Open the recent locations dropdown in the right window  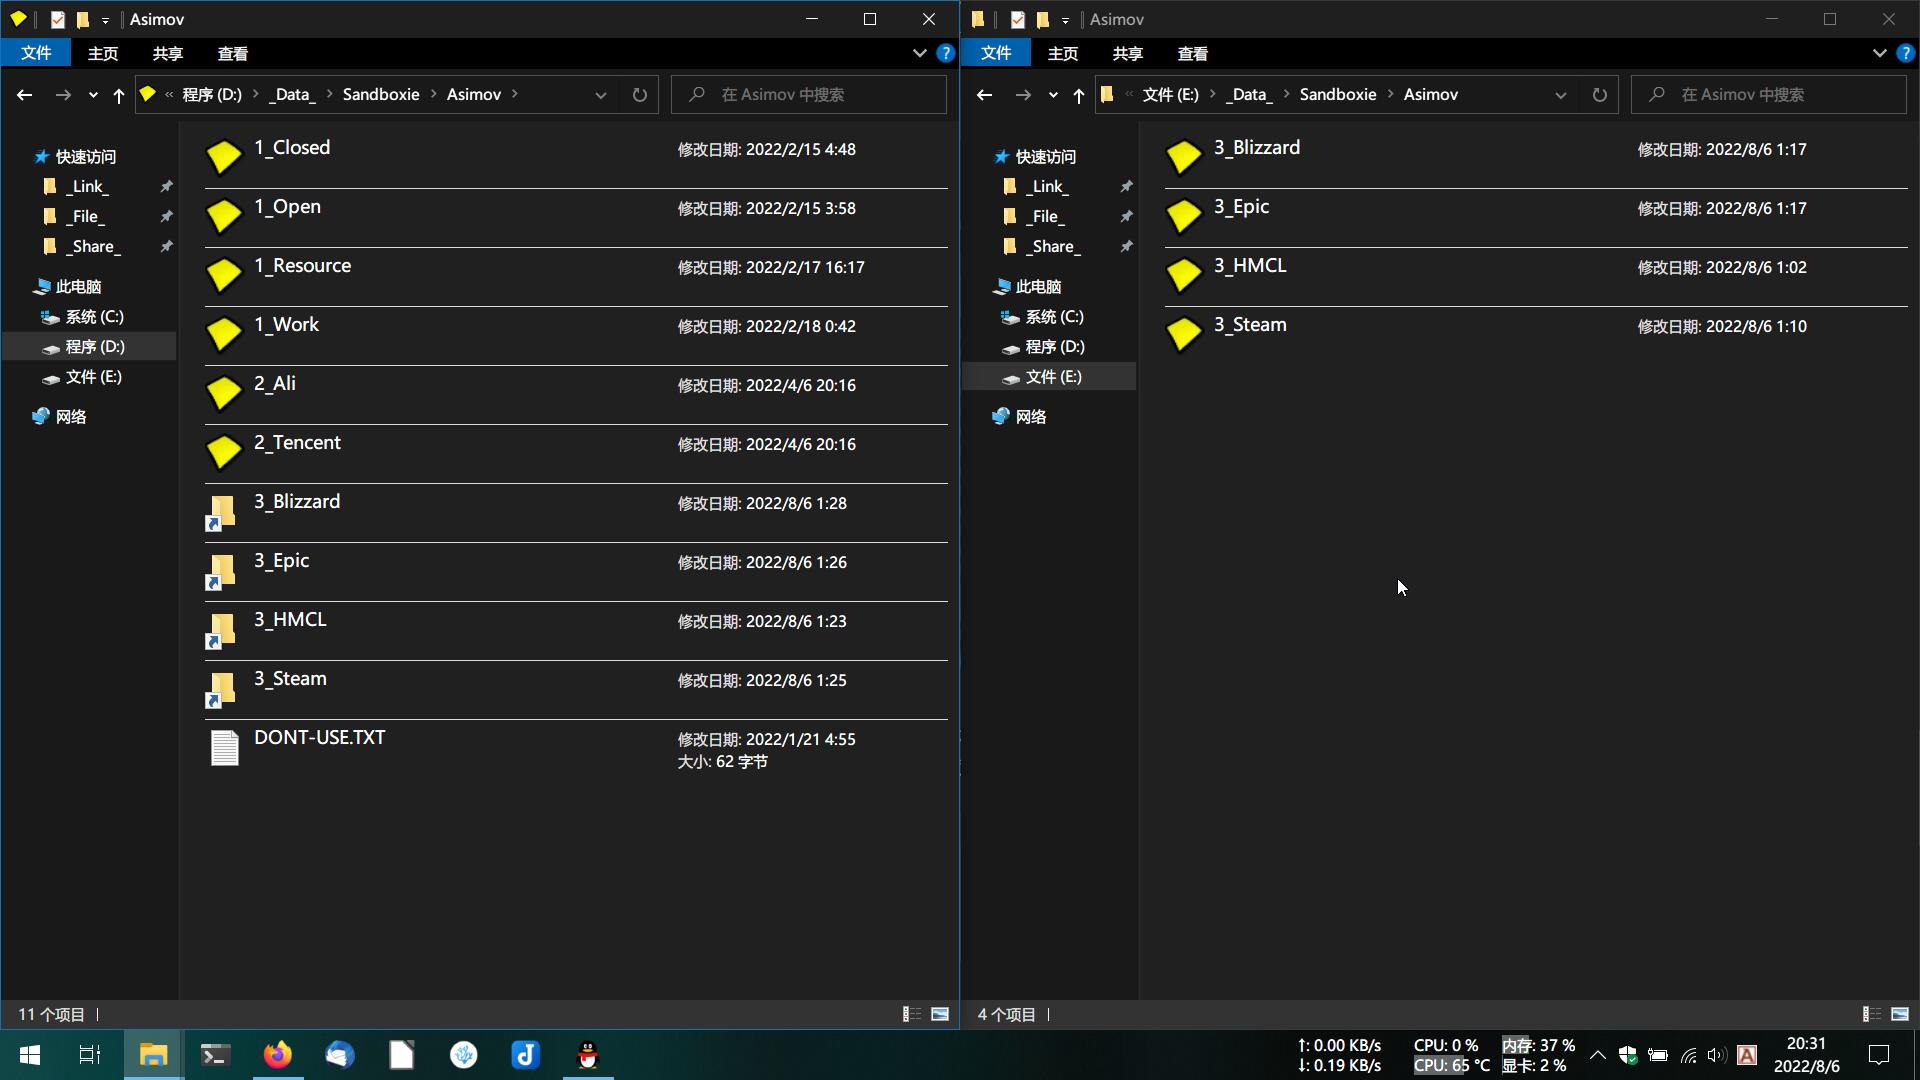point(1053,95)
